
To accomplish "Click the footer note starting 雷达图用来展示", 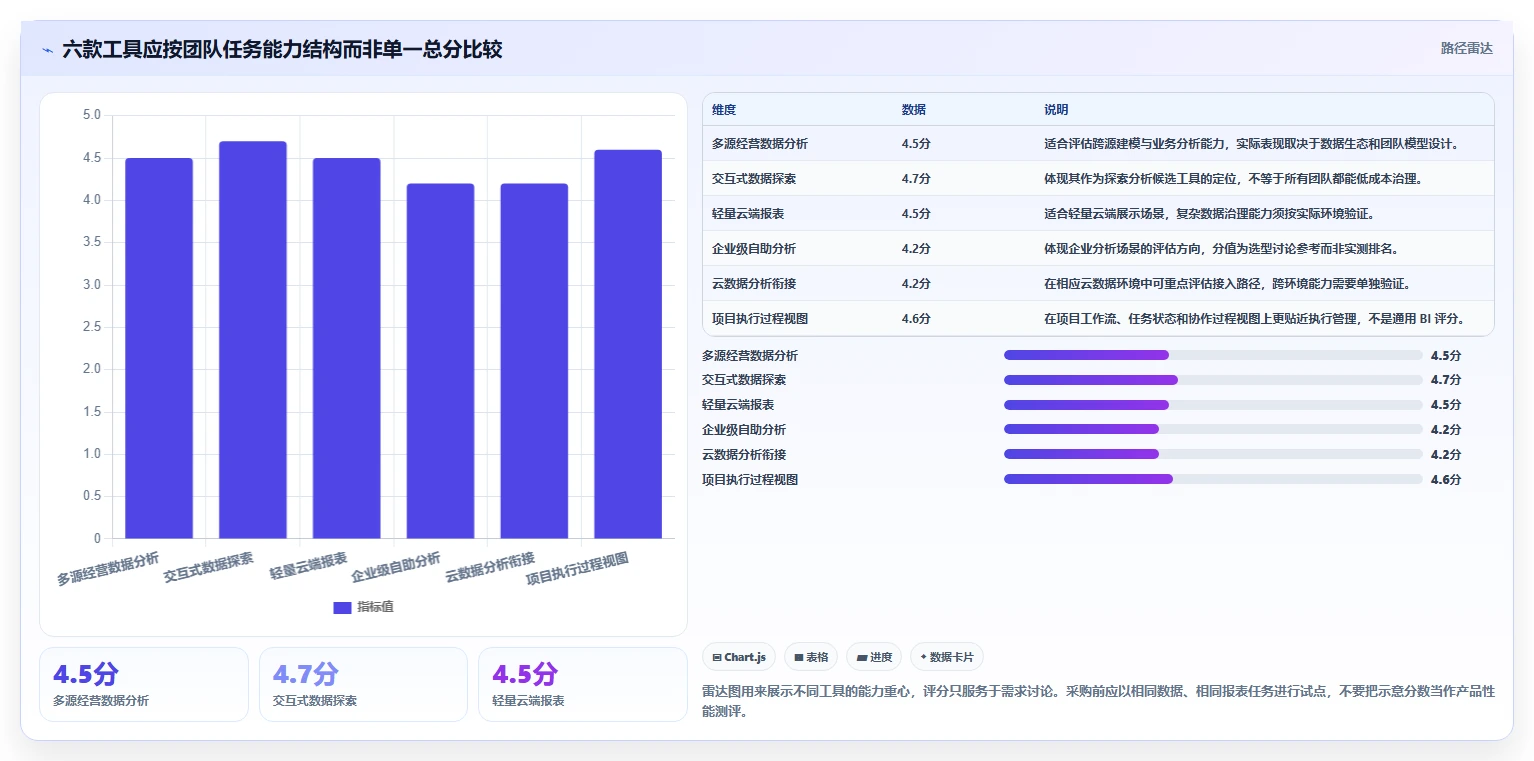I will pos(1099,702).
